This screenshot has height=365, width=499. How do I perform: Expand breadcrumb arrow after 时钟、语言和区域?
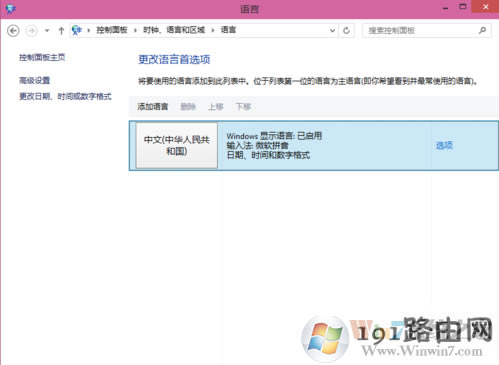(213, 30)
